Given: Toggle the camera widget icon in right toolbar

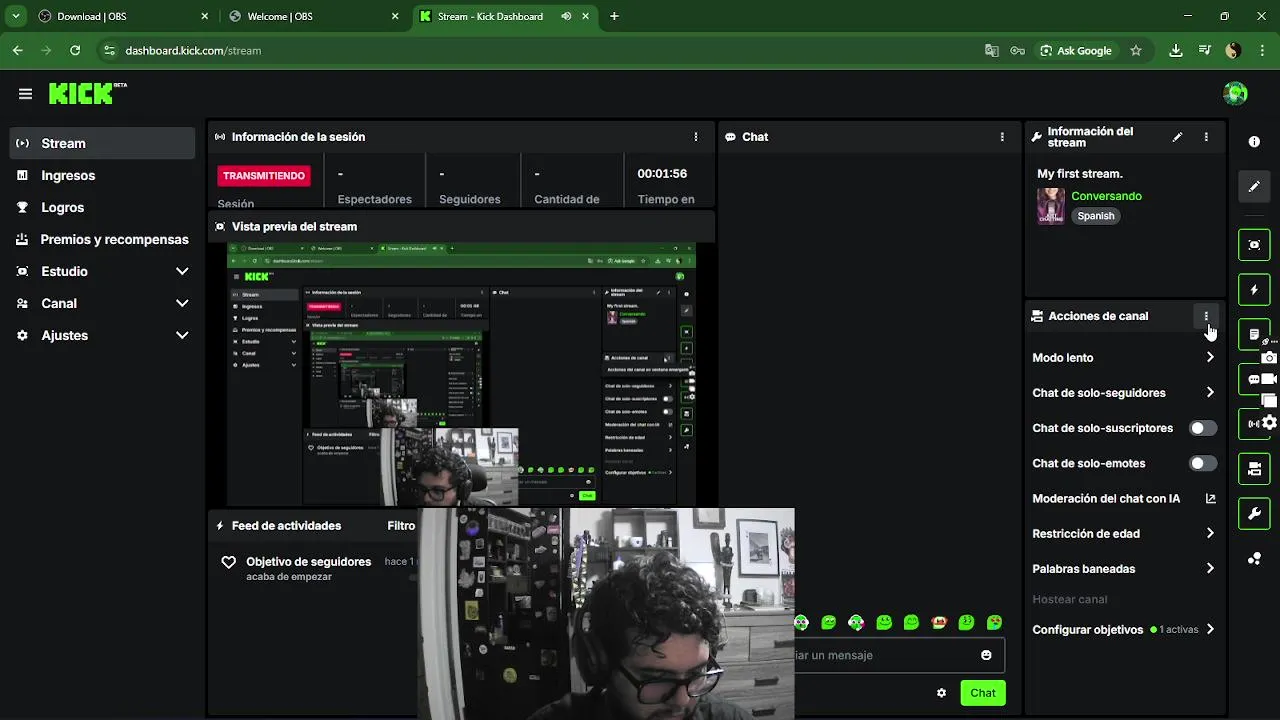Looking at the screenshot, I should [1254, 469].
